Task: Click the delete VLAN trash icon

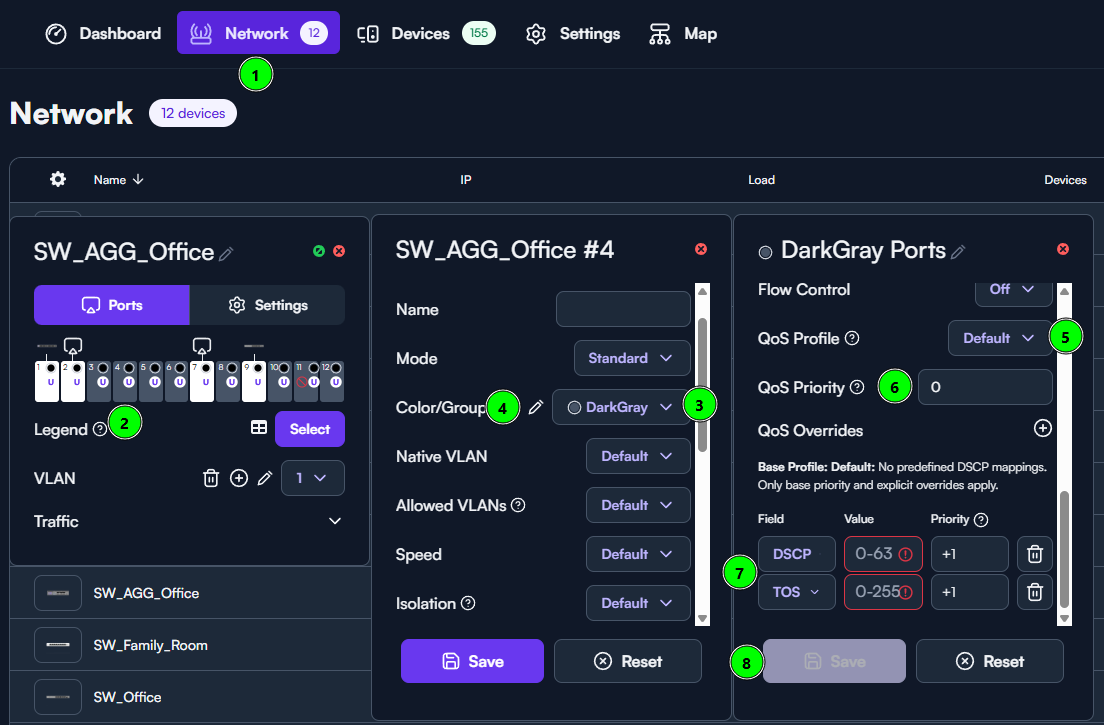Action: 211,478
